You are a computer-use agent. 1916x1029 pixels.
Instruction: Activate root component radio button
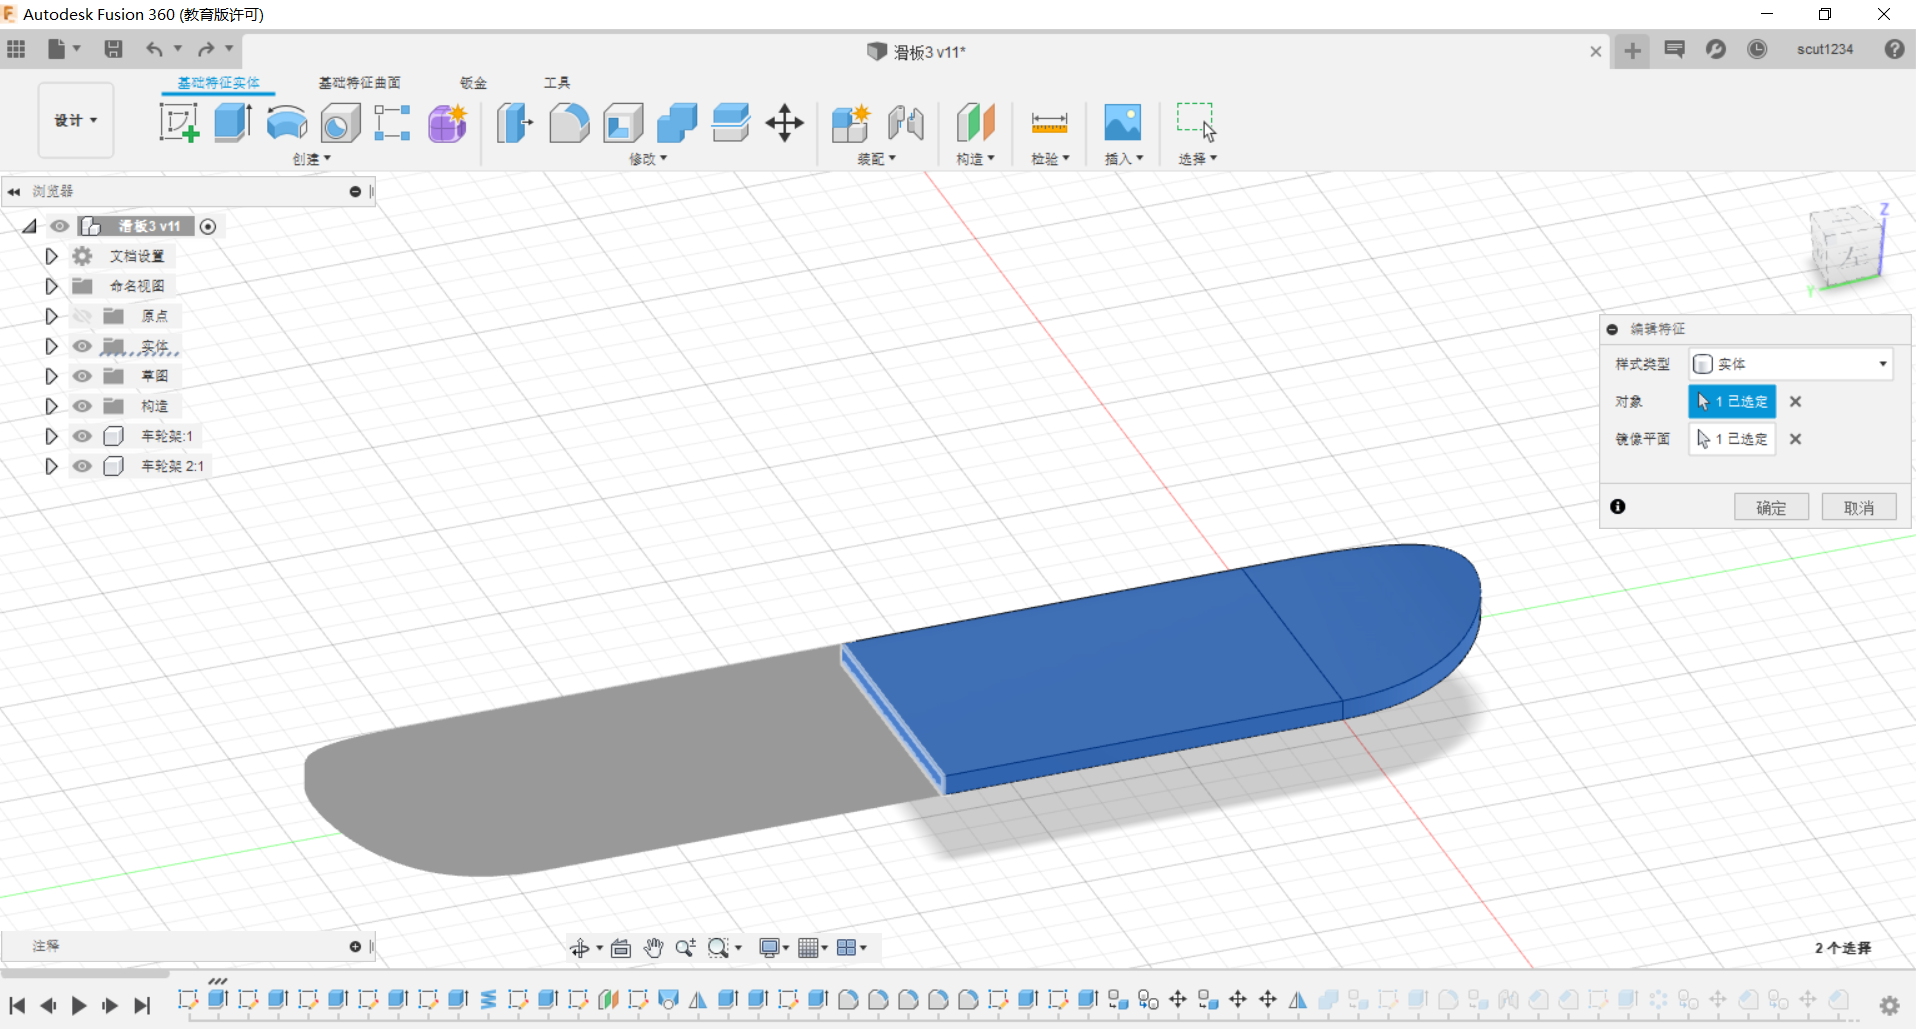pos(208,227)
